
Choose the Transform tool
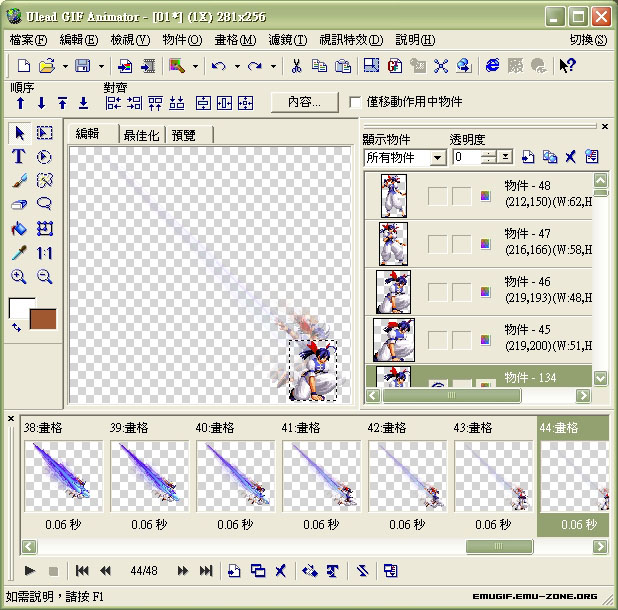45,229
